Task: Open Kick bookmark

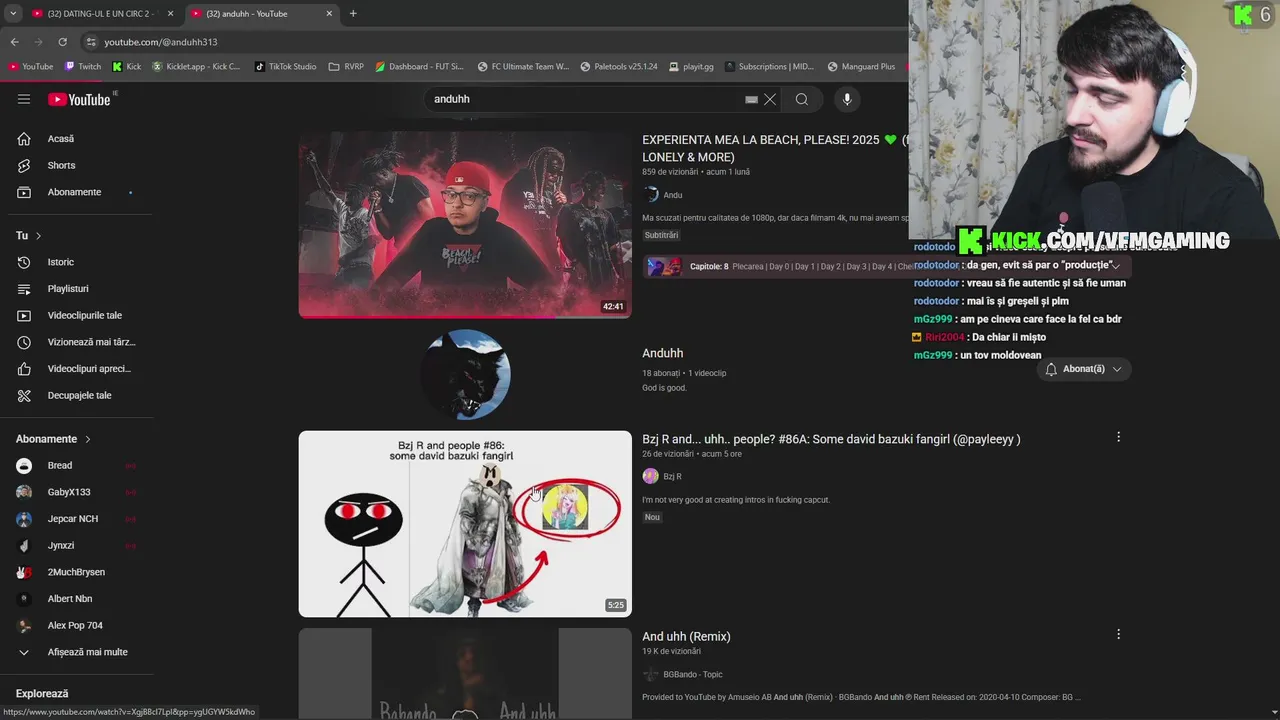Action: (x=127, y=67)
